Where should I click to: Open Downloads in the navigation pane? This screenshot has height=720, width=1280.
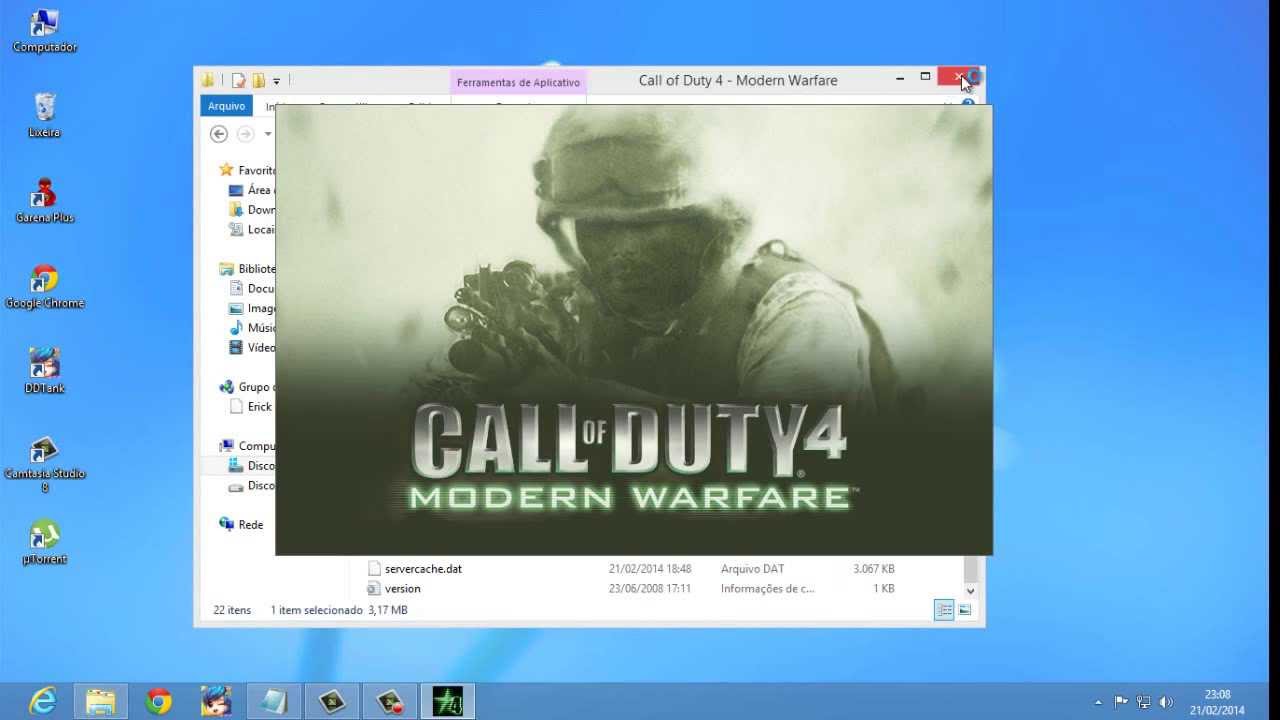coord(252,210)
